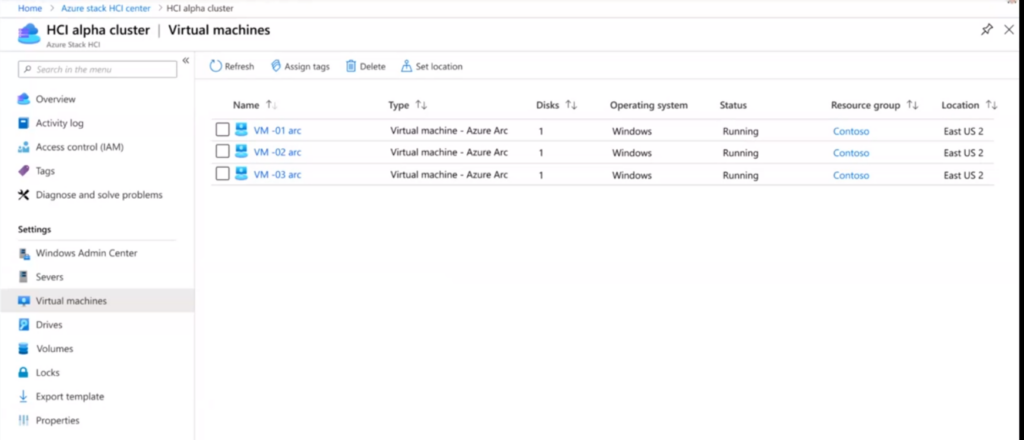Click the Windows Admin Center icon

tap(24, 253)
